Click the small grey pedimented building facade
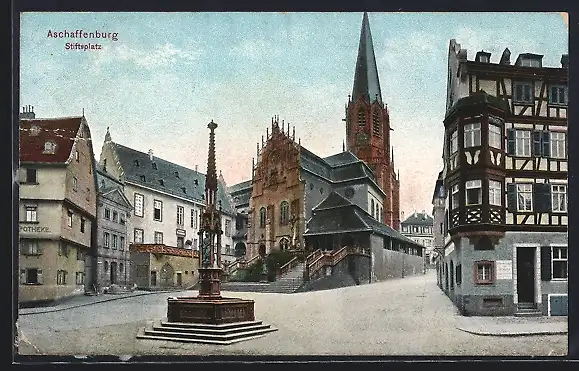Viewport: 579px width, 371px height. click(x=112, y=236)
